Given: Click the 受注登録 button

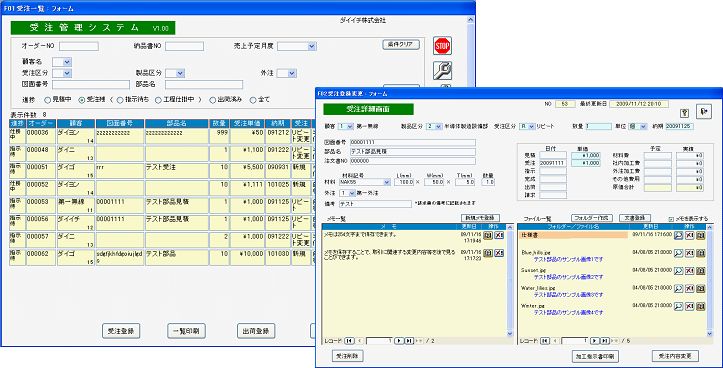Looking at the screenshot, I should click(121, 331).
